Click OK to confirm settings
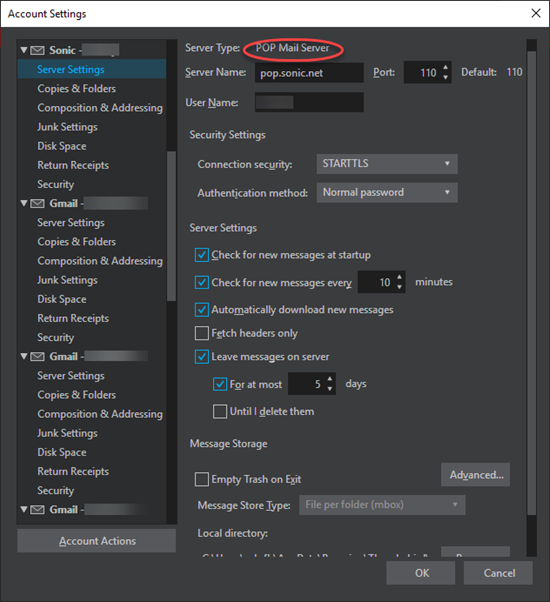The height and width of the screenshot is (602, 550). point(421,573)
